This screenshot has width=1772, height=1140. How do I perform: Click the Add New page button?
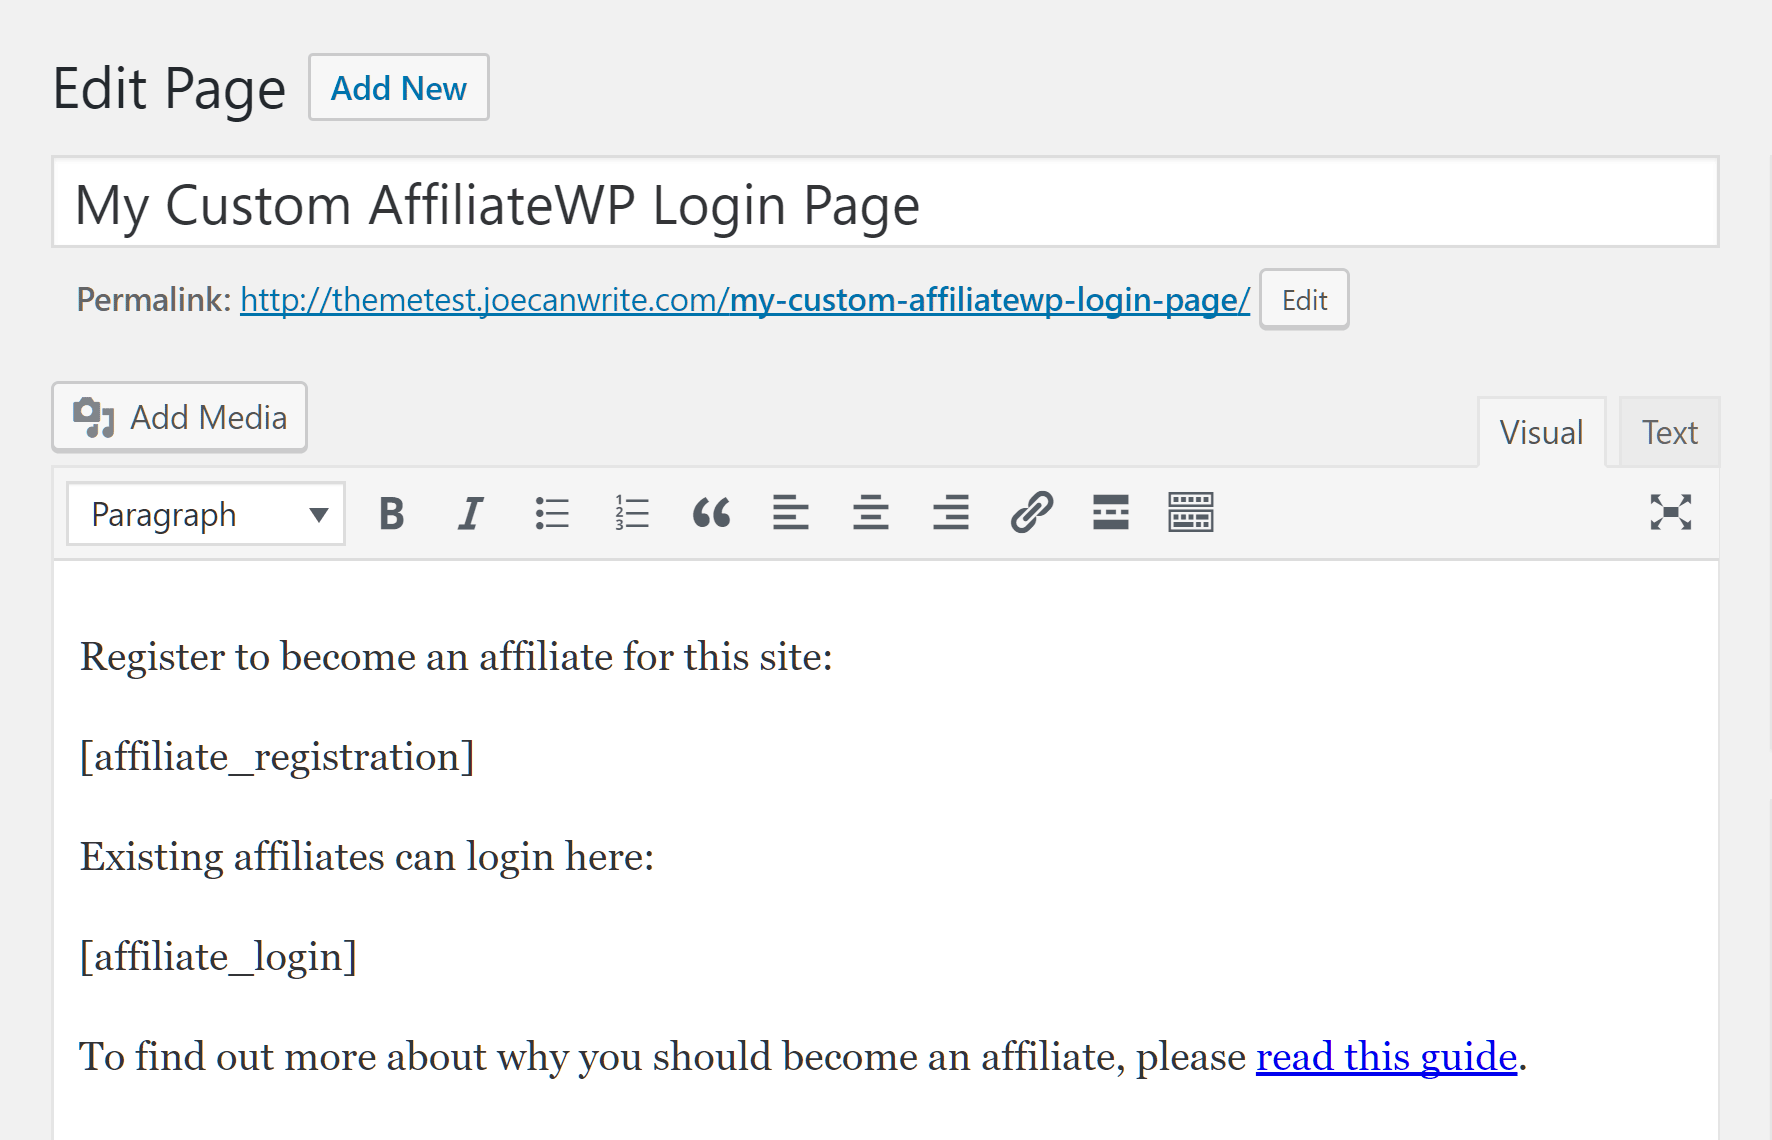point(399,88)
